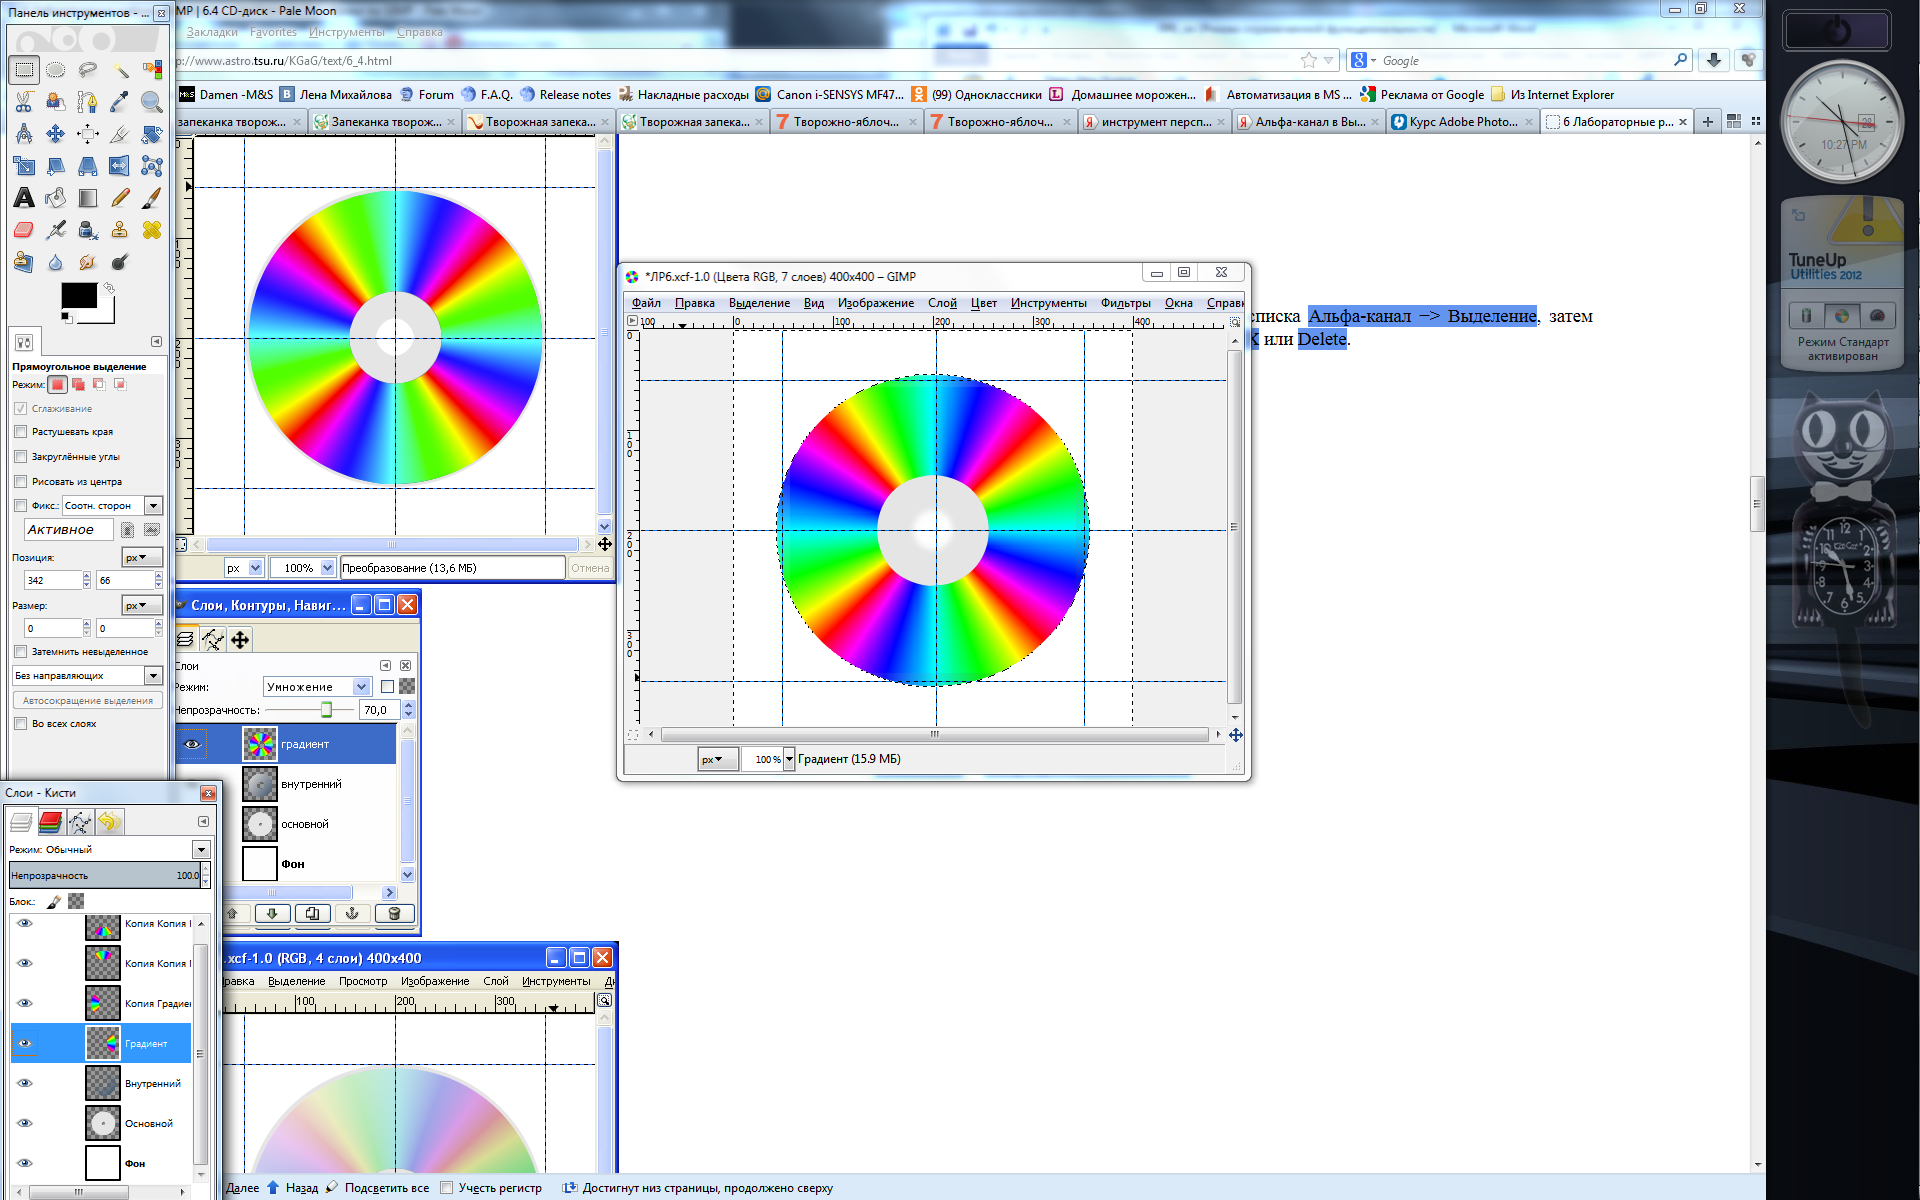
Task: Open the Умножение layer mode dropdown
Action: coord(318,687)
